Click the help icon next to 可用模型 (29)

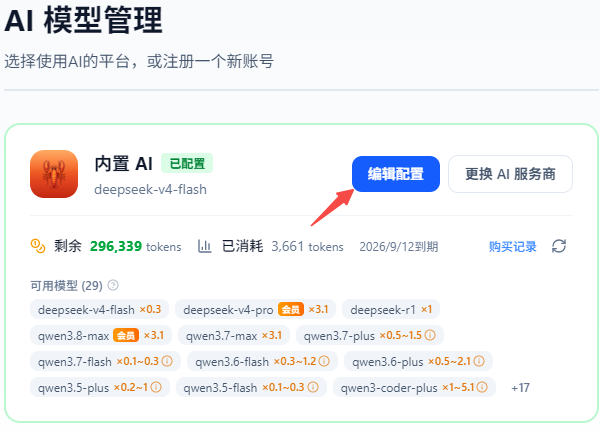(113, 285)
